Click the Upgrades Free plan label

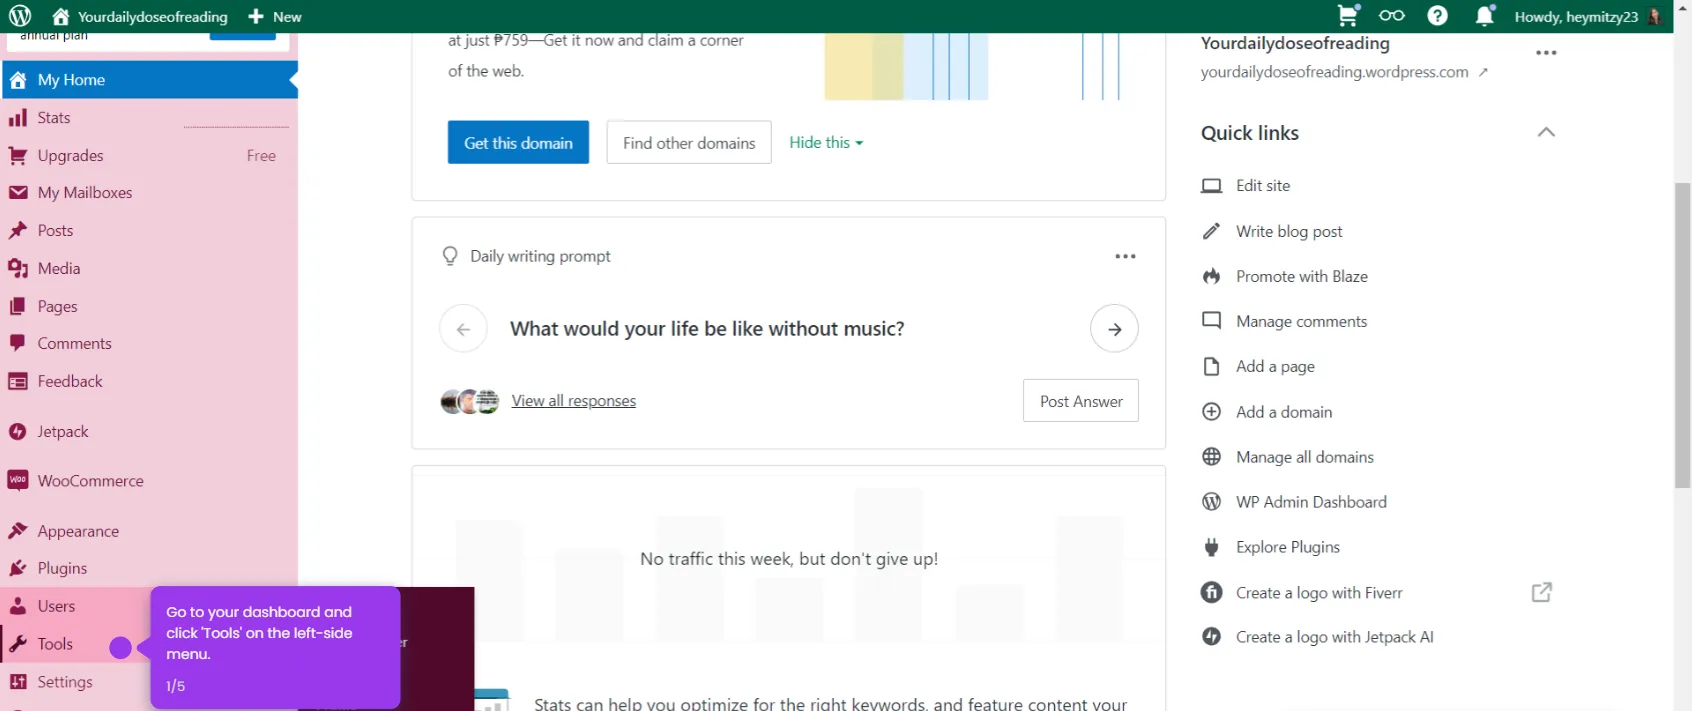[x=261, y=156]
